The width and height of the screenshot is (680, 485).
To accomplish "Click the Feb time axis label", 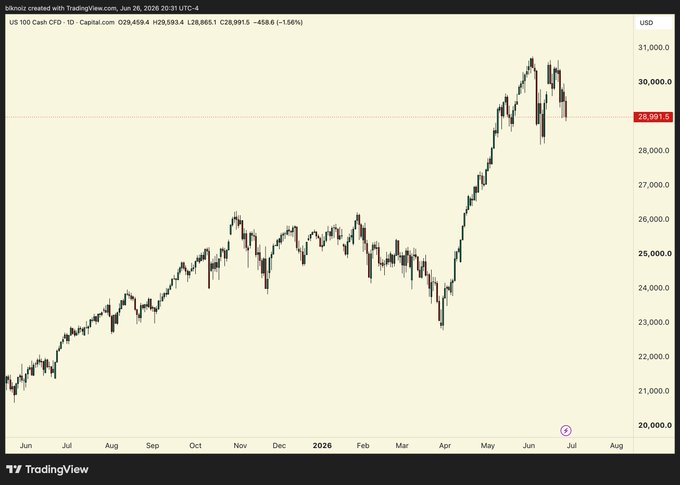I will (x=363, y=446).
